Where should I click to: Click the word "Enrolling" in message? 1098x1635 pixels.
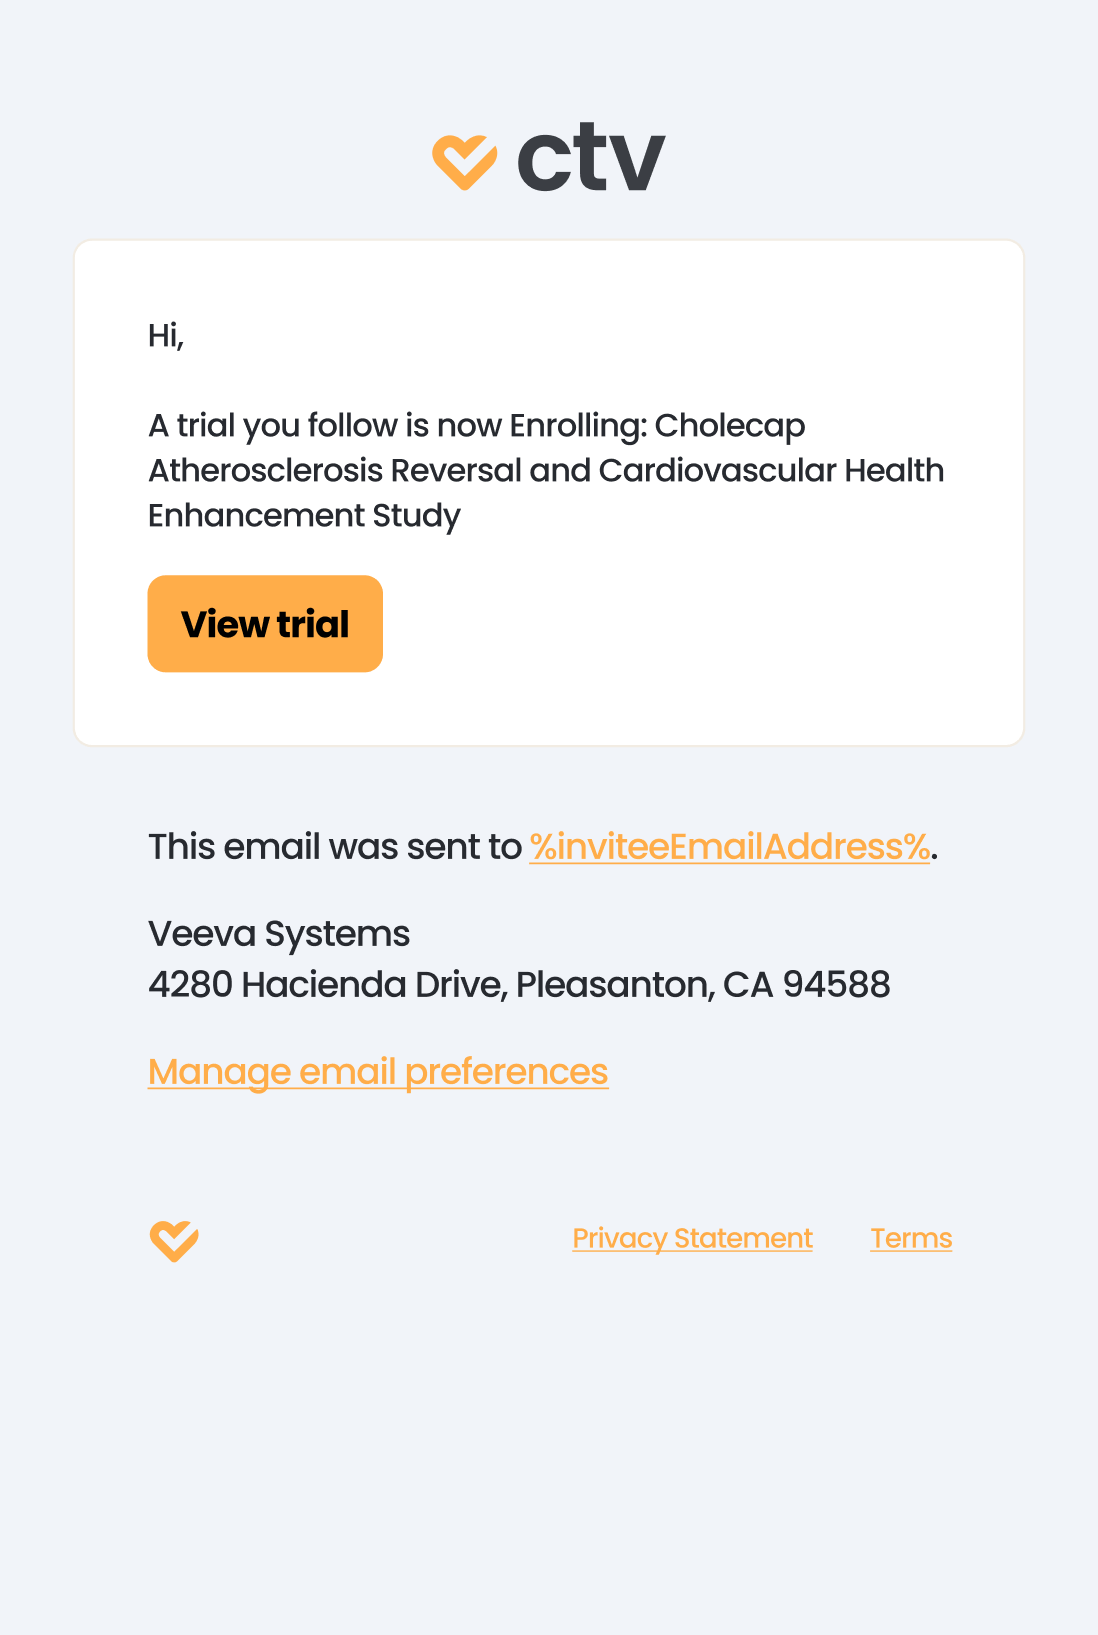click(x=577, y=426)
